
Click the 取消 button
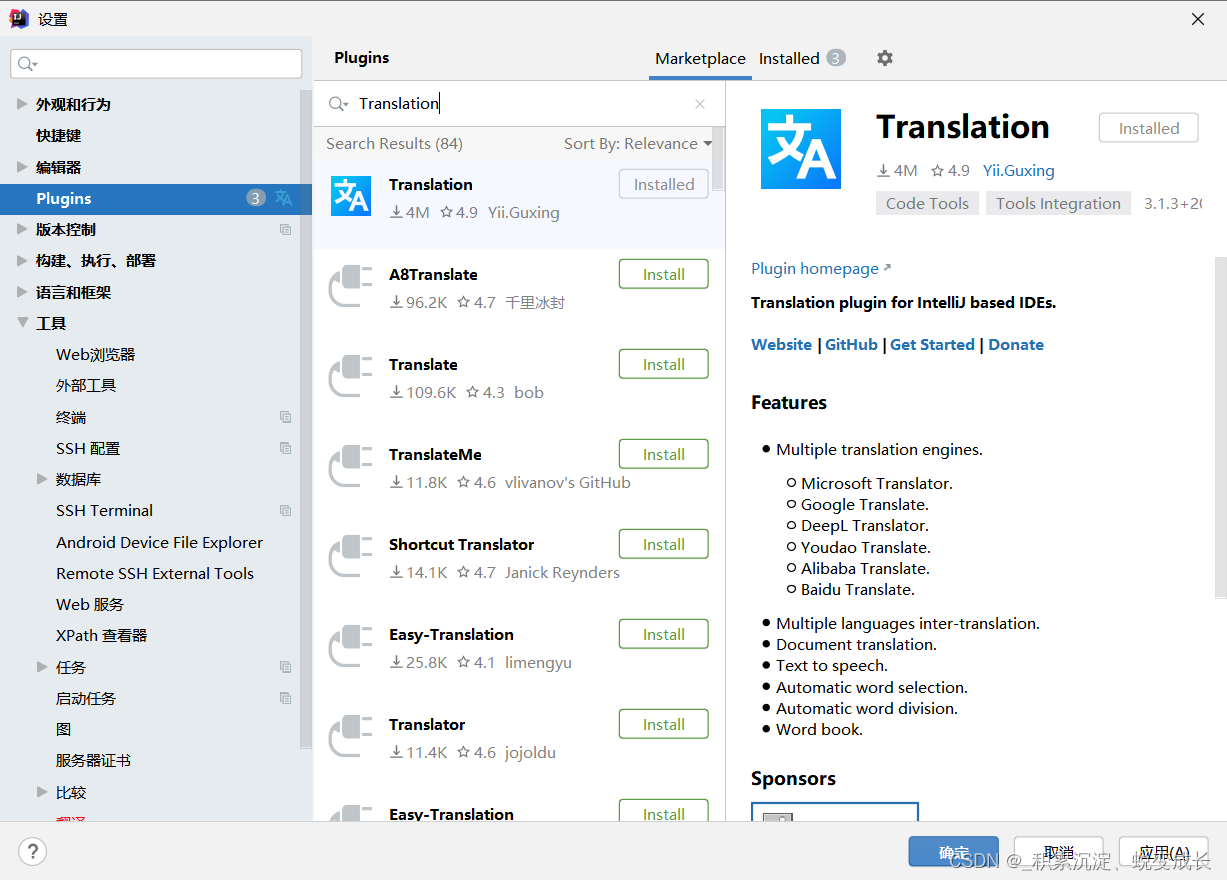[x=1058, y=852]
